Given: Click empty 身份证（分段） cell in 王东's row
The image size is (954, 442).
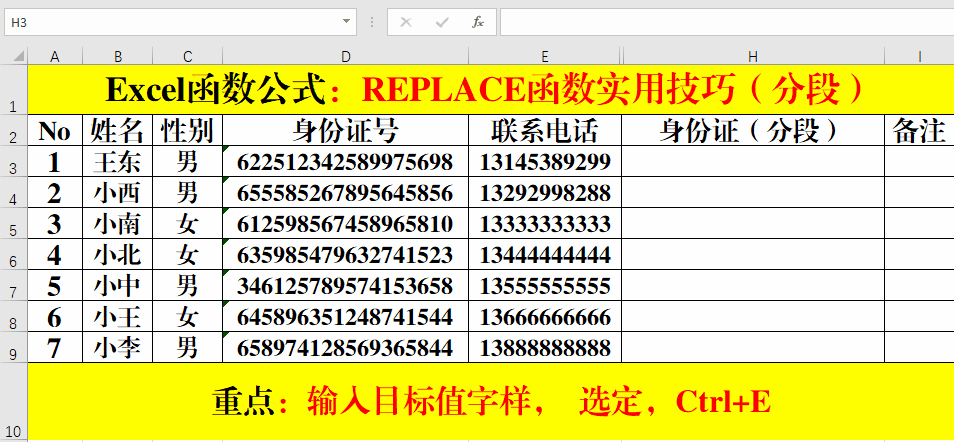Looking at the screenshot, I should [x=753, y=161].
